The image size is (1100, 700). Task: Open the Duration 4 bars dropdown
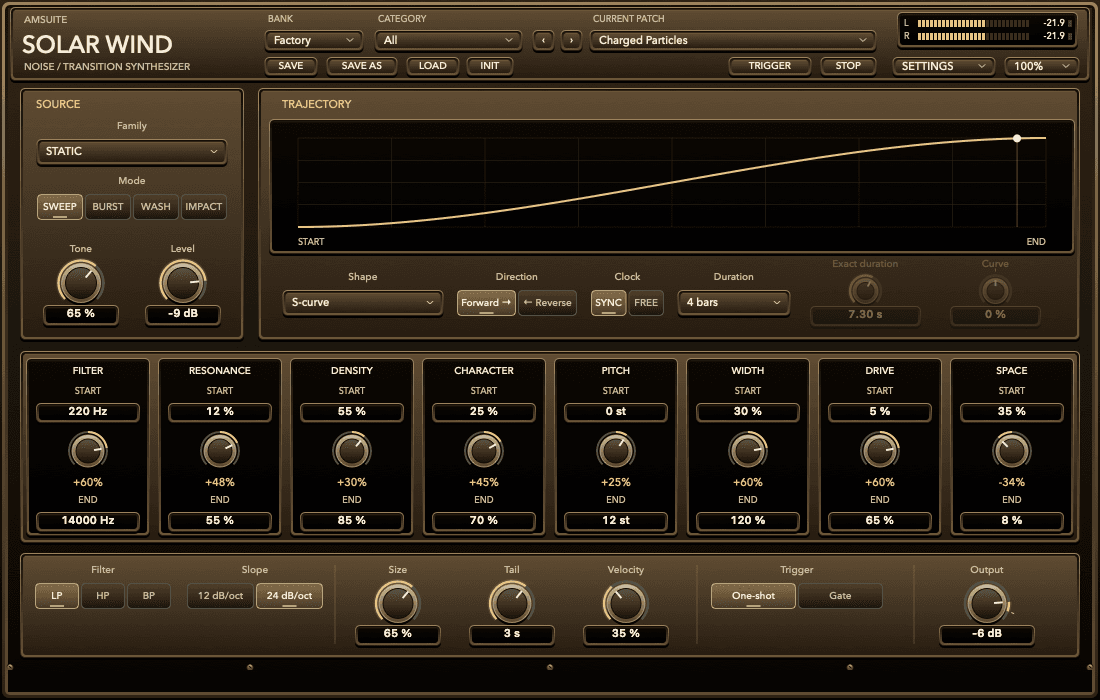point(734,302)
